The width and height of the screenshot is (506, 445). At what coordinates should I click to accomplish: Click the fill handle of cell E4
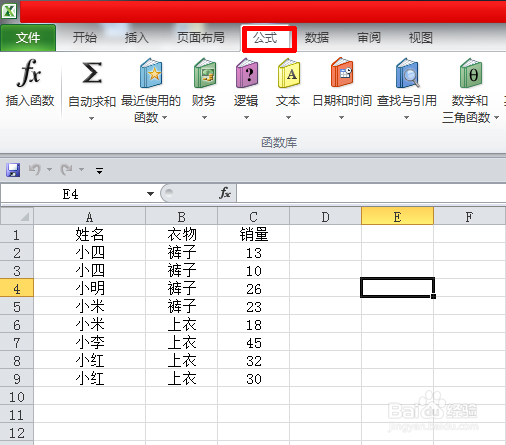tap(433, 296)
